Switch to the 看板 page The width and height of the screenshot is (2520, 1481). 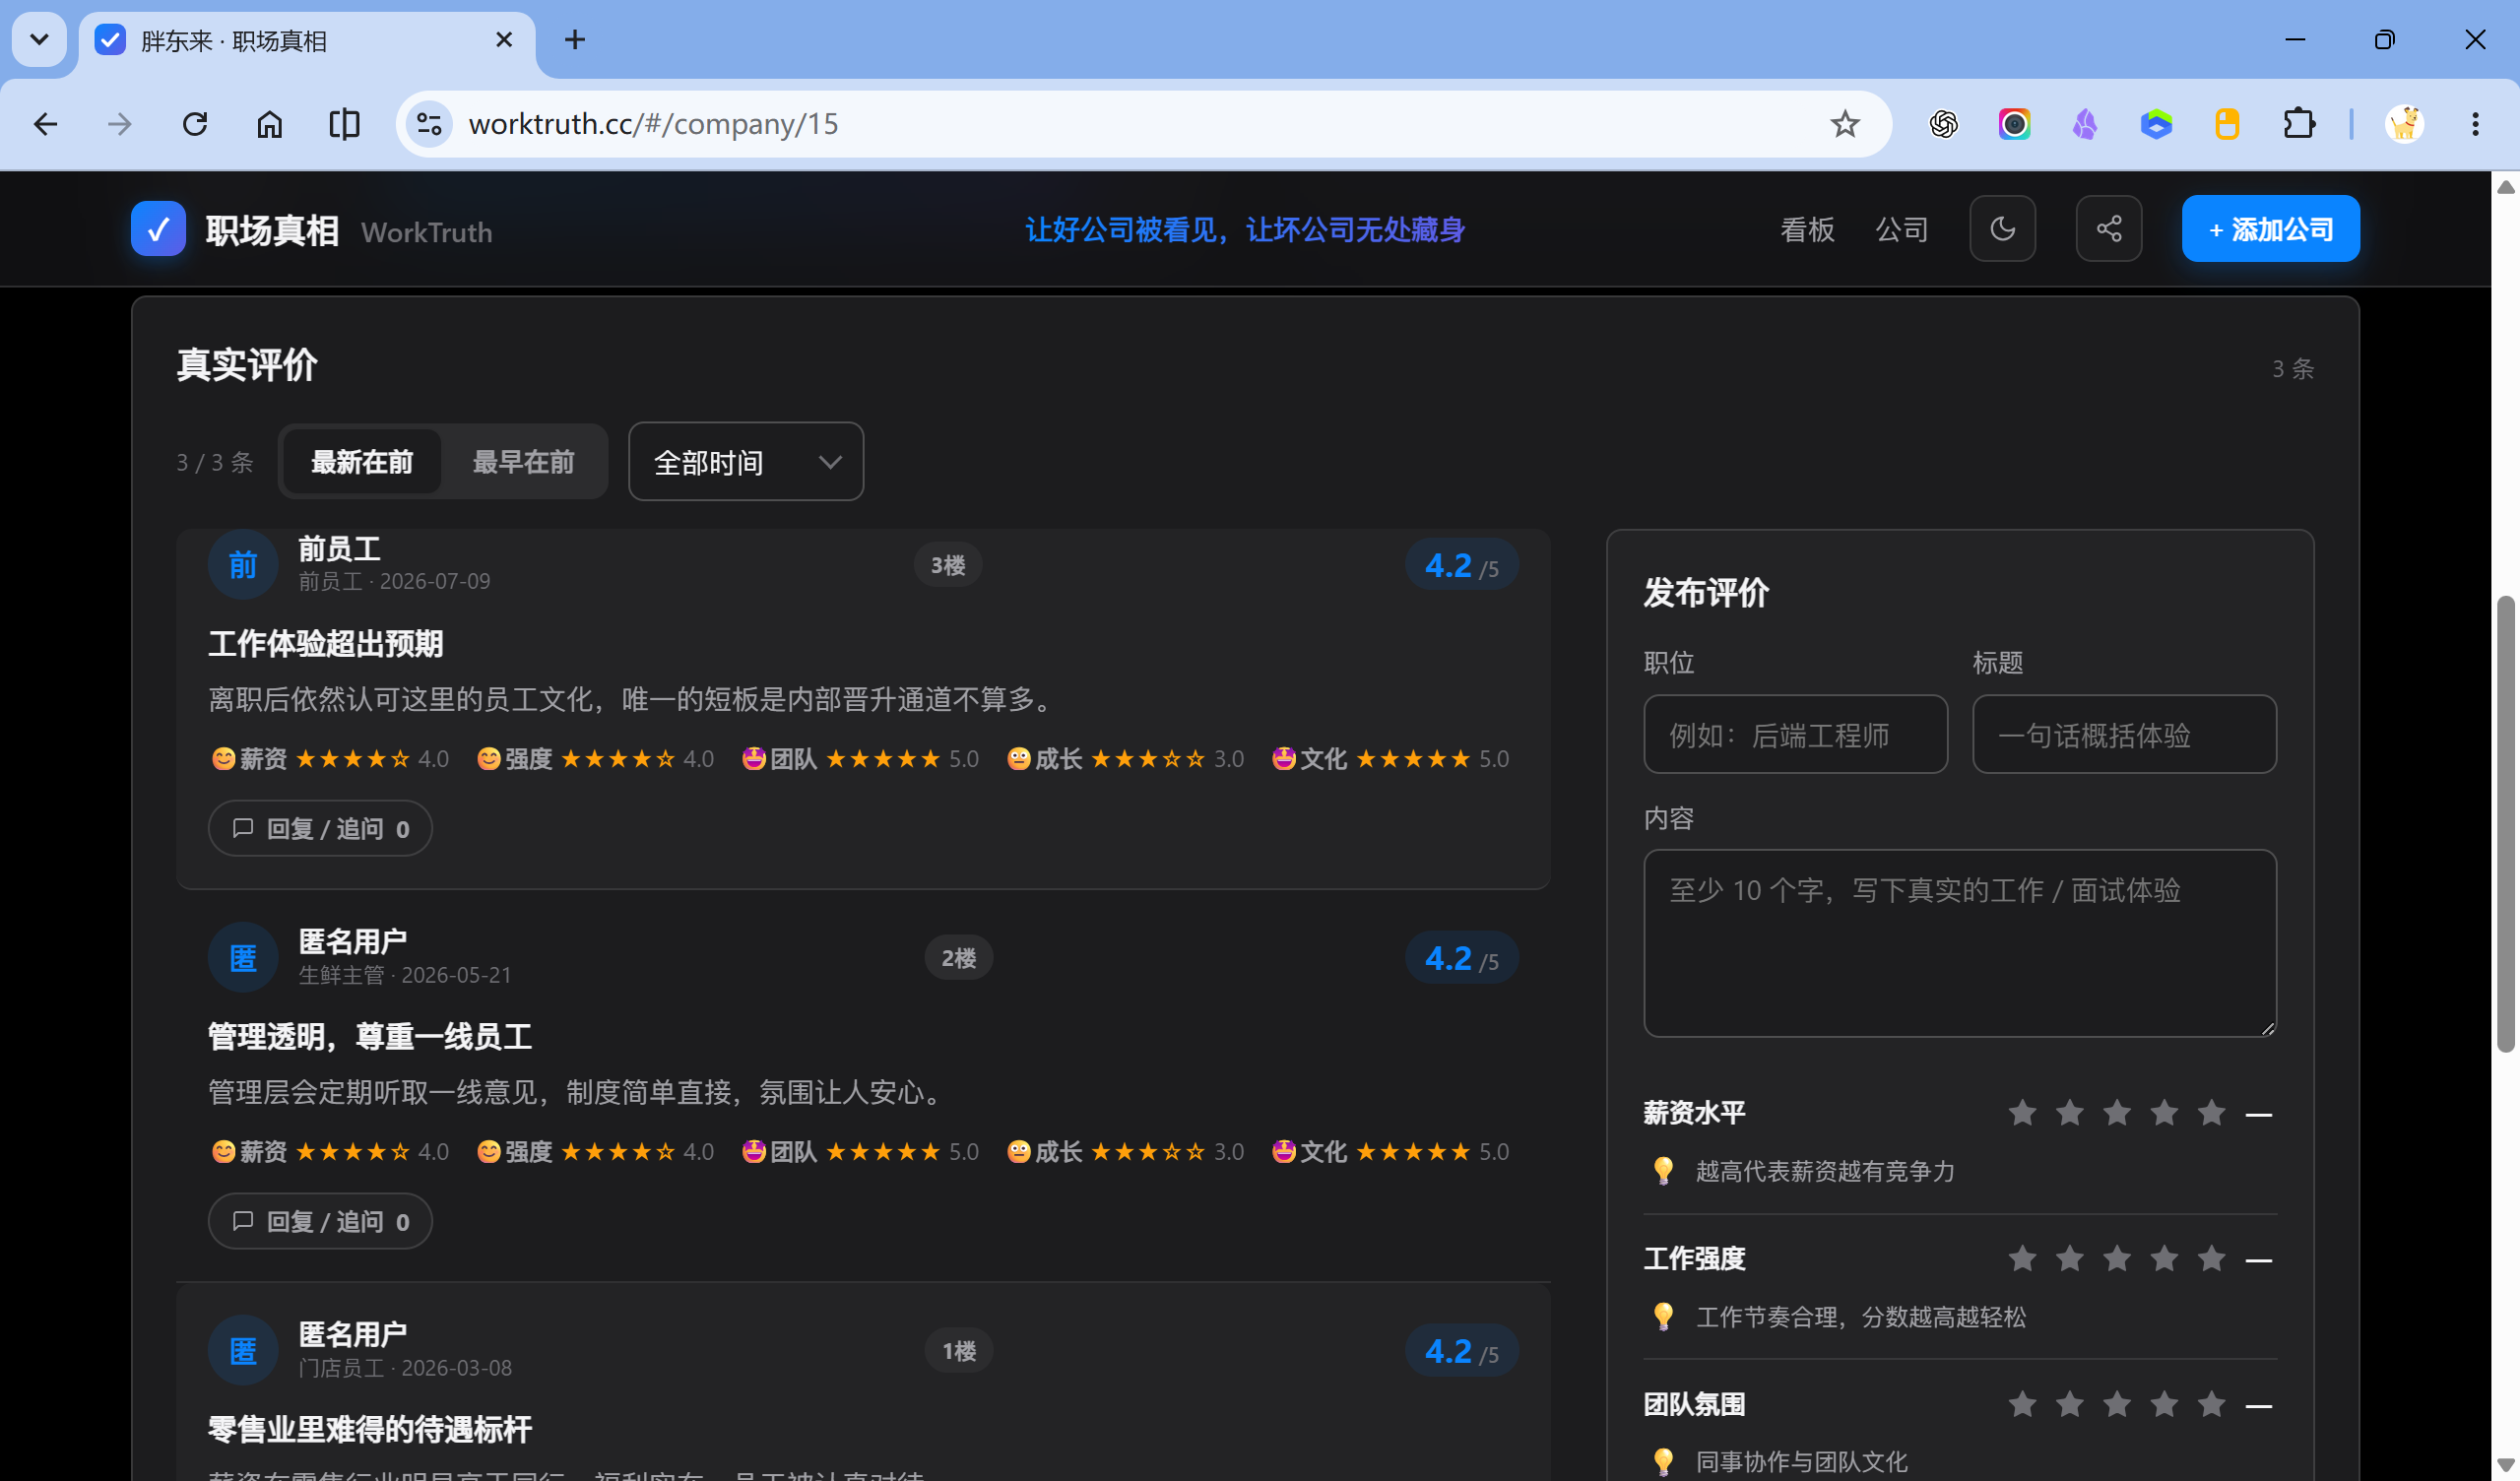(x=1807, y=230)
